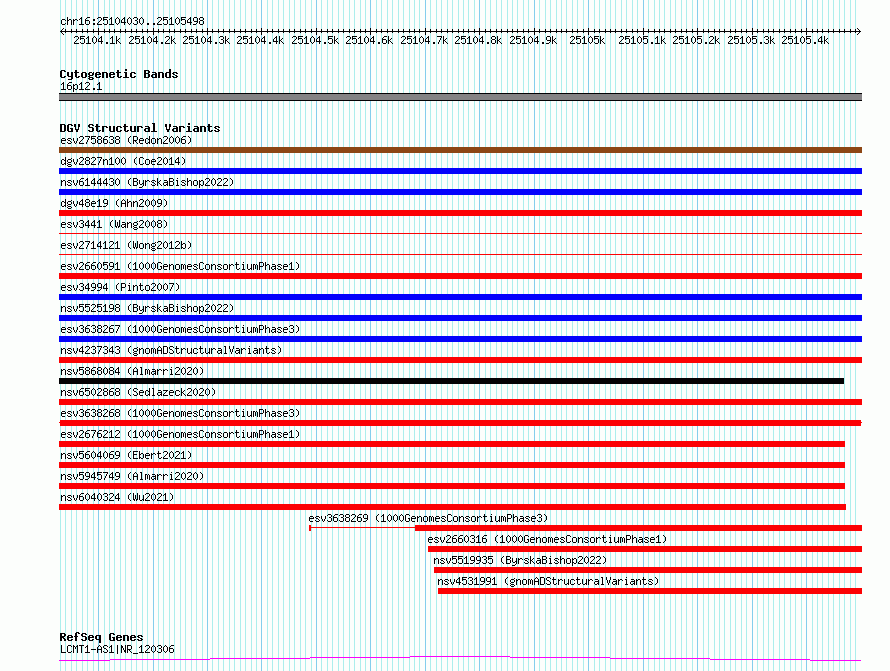Click the DGV Structural Variants track heading
Screen dimensions: 890x671
click(x=139, y=128)
